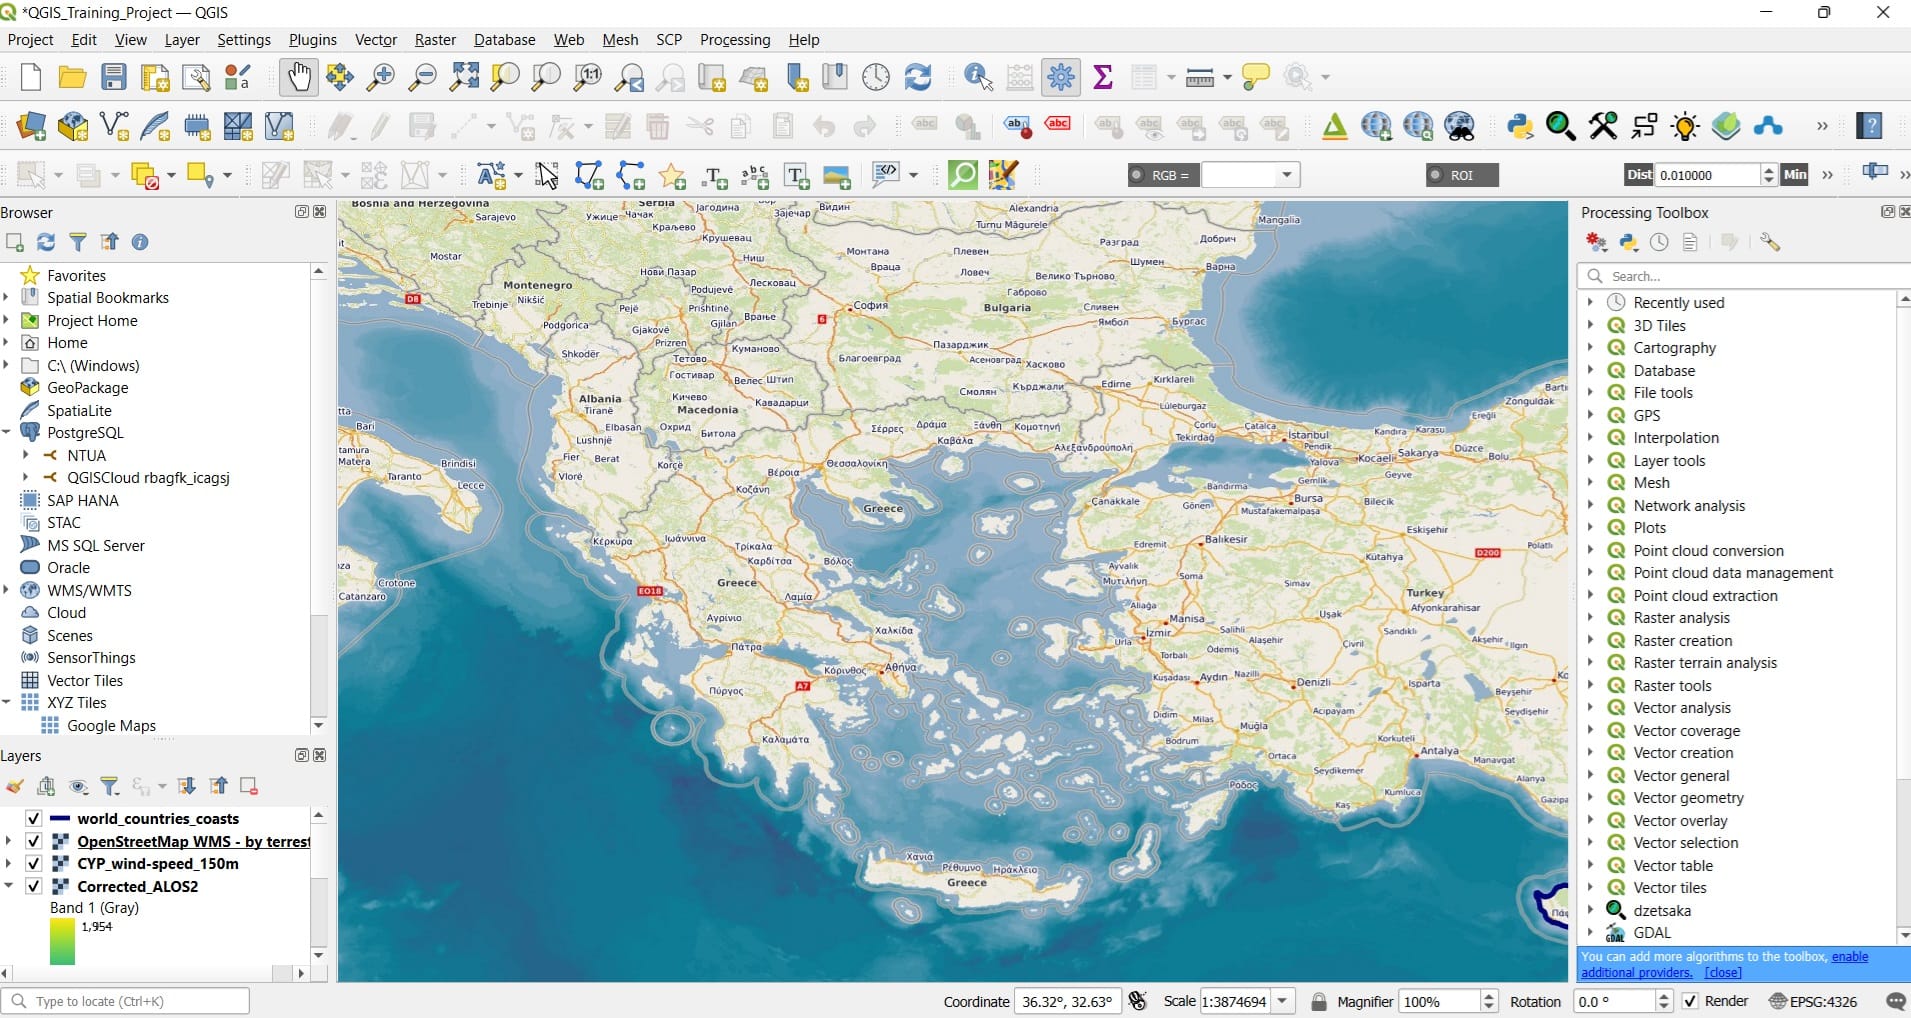Screen dimensions: 1911x1018
Task: Open Layer Styling brush icon in Layers panel
Action: coord(15,787)
